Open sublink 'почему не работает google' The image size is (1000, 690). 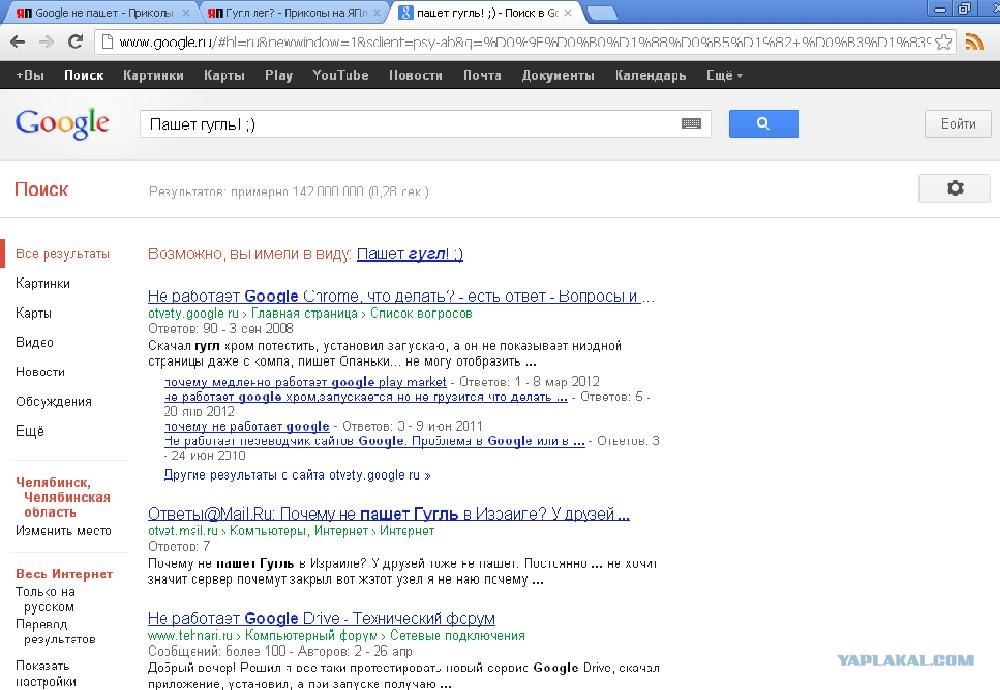point(246,426)
